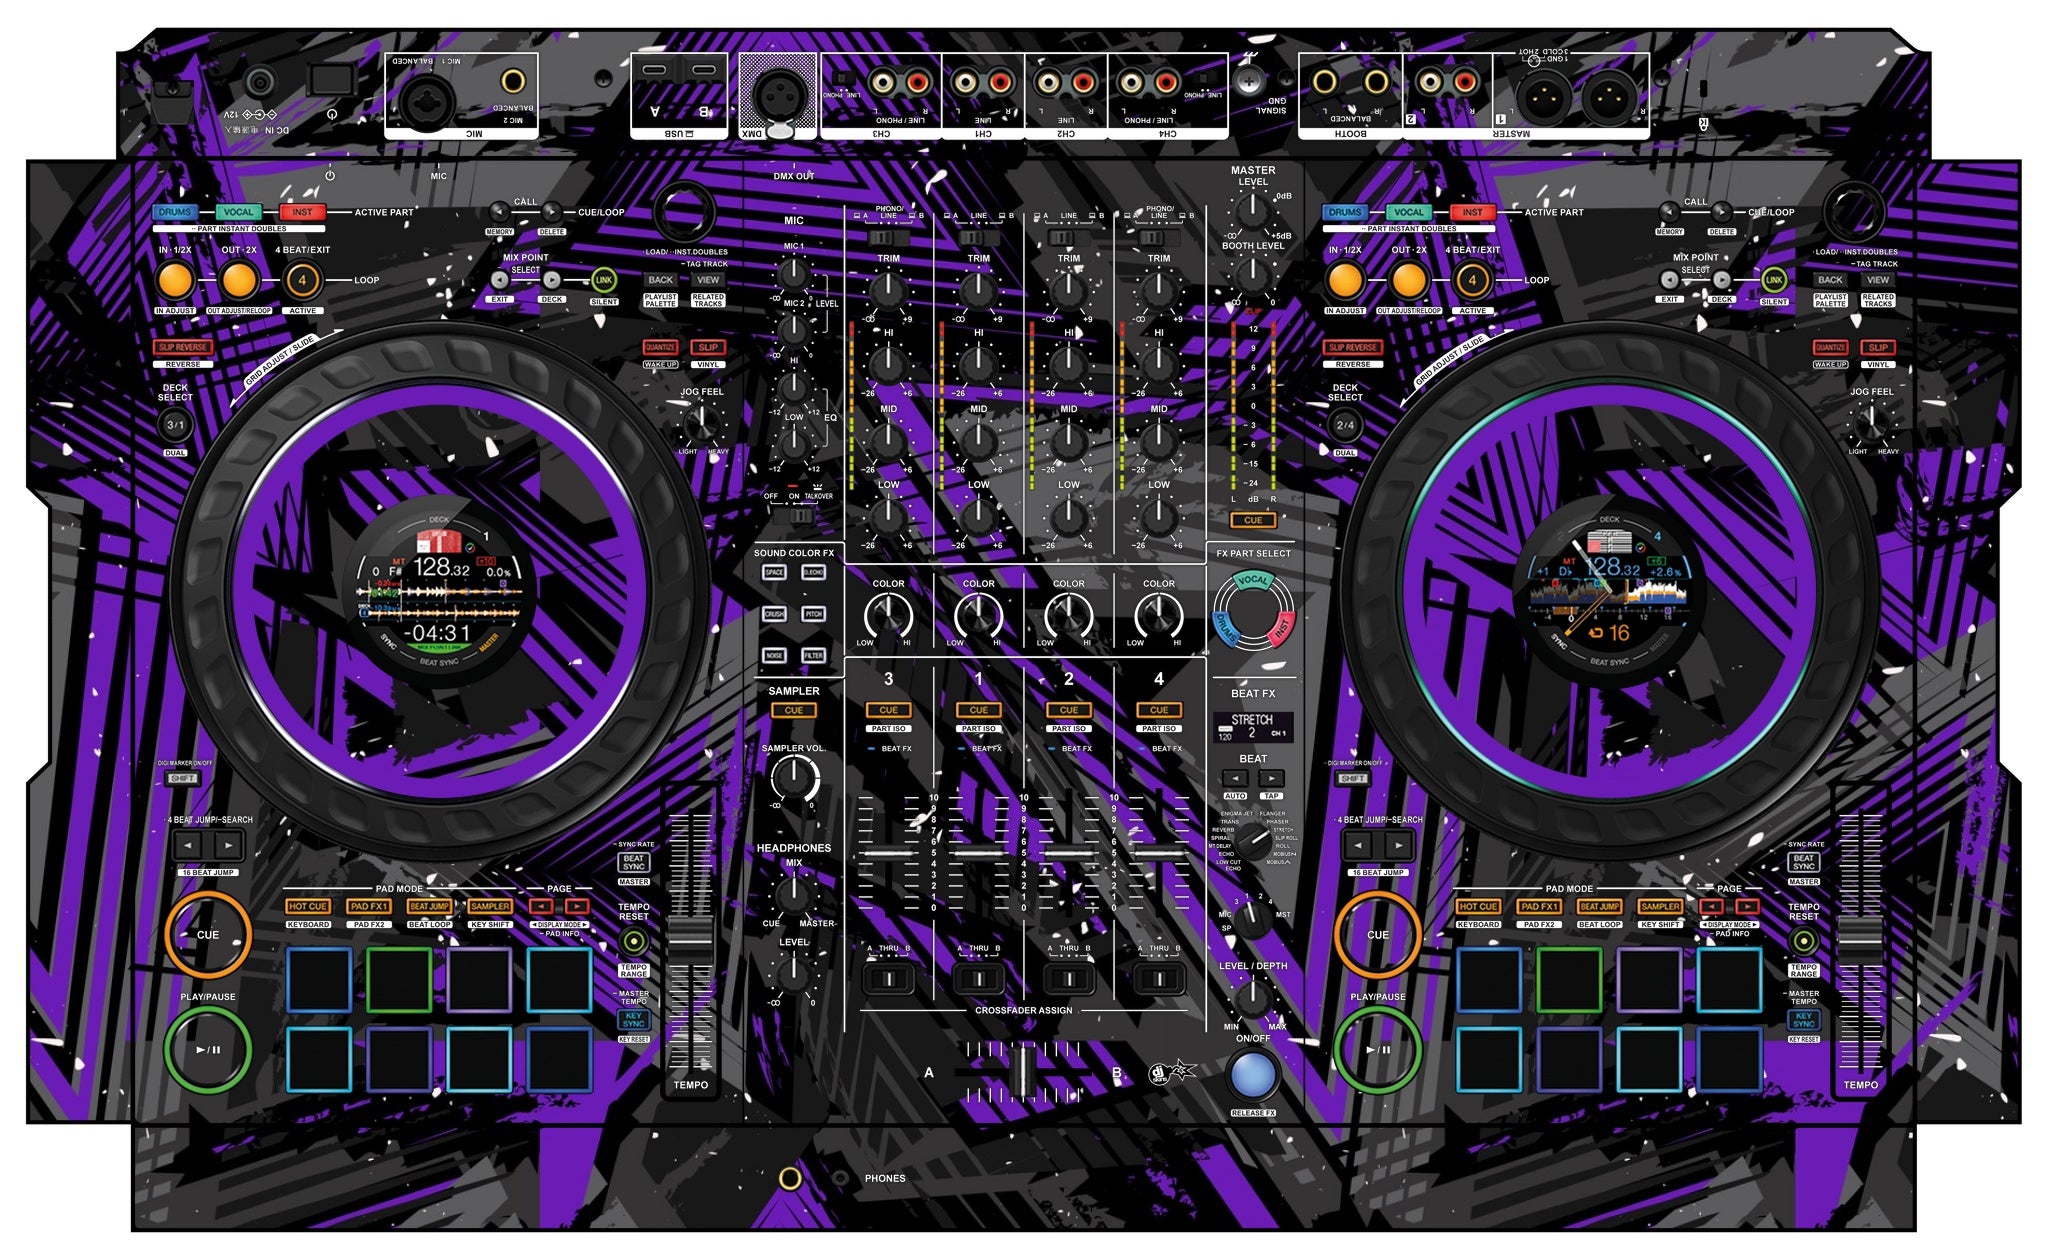Tap the PITCH sound color FX button
2048x1244 pixels.
(x=814, y=614)
